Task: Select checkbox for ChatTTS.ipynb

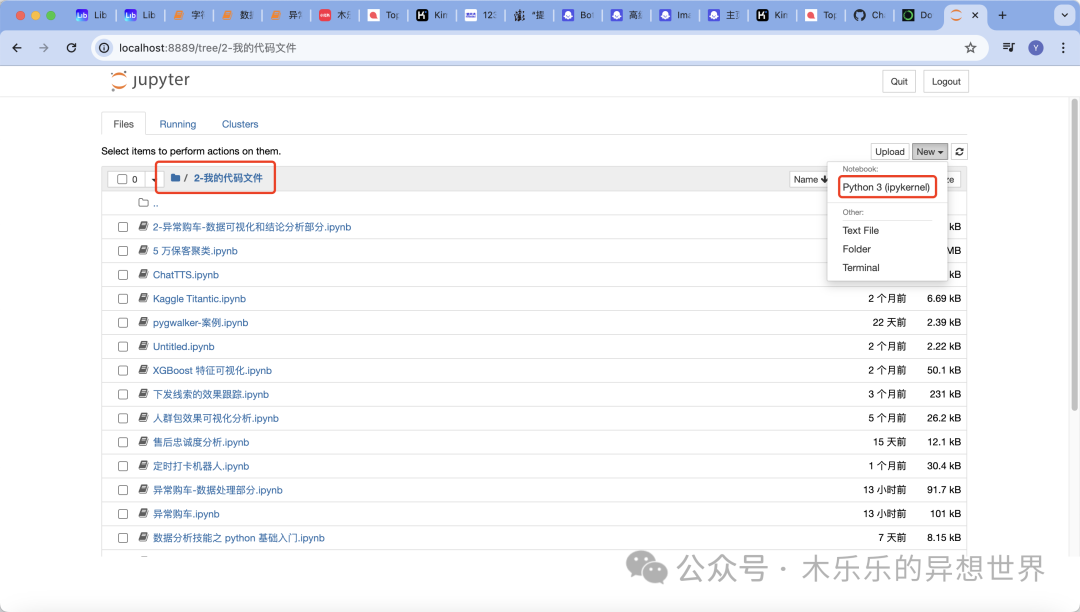Action: pos(123,275)
